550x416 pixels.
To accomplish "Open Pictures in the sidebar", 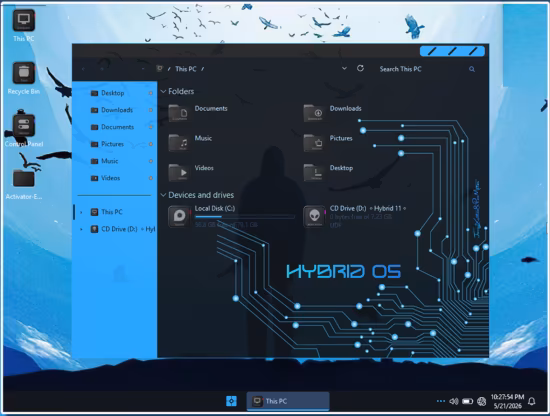I will pyautogui.click(x=115, y=144).
